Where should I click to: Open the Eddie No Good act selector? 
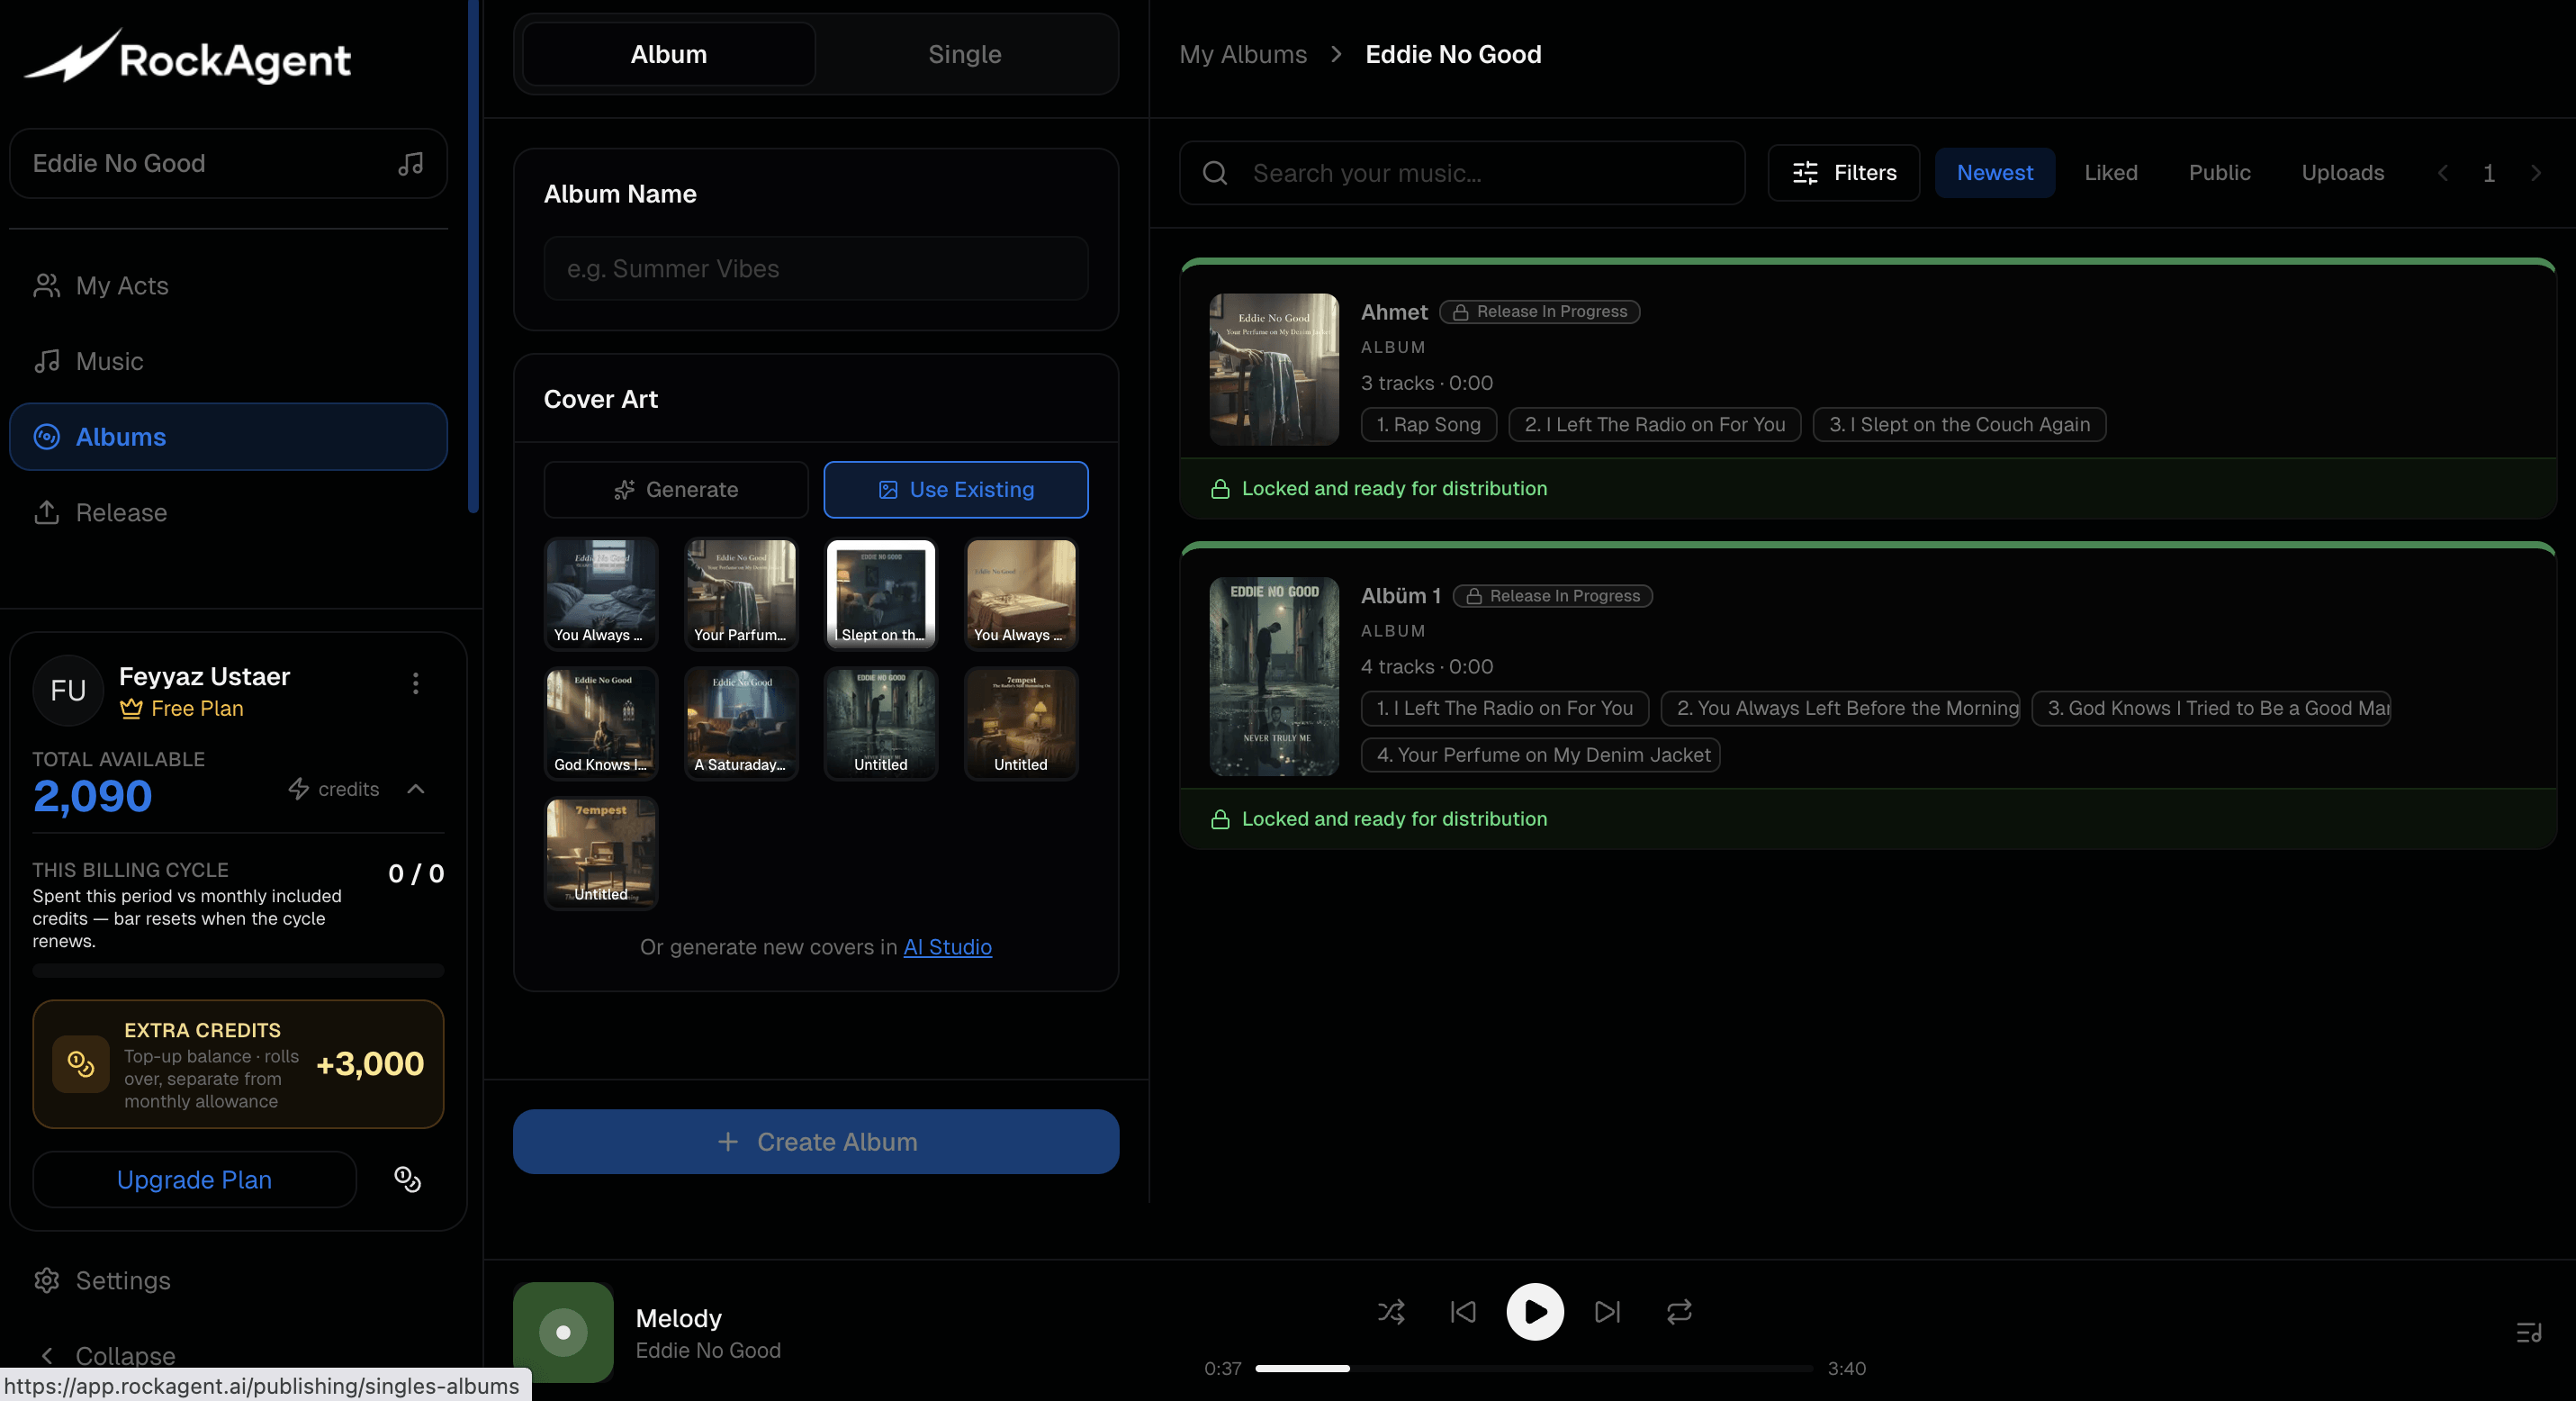click(228, 163)
